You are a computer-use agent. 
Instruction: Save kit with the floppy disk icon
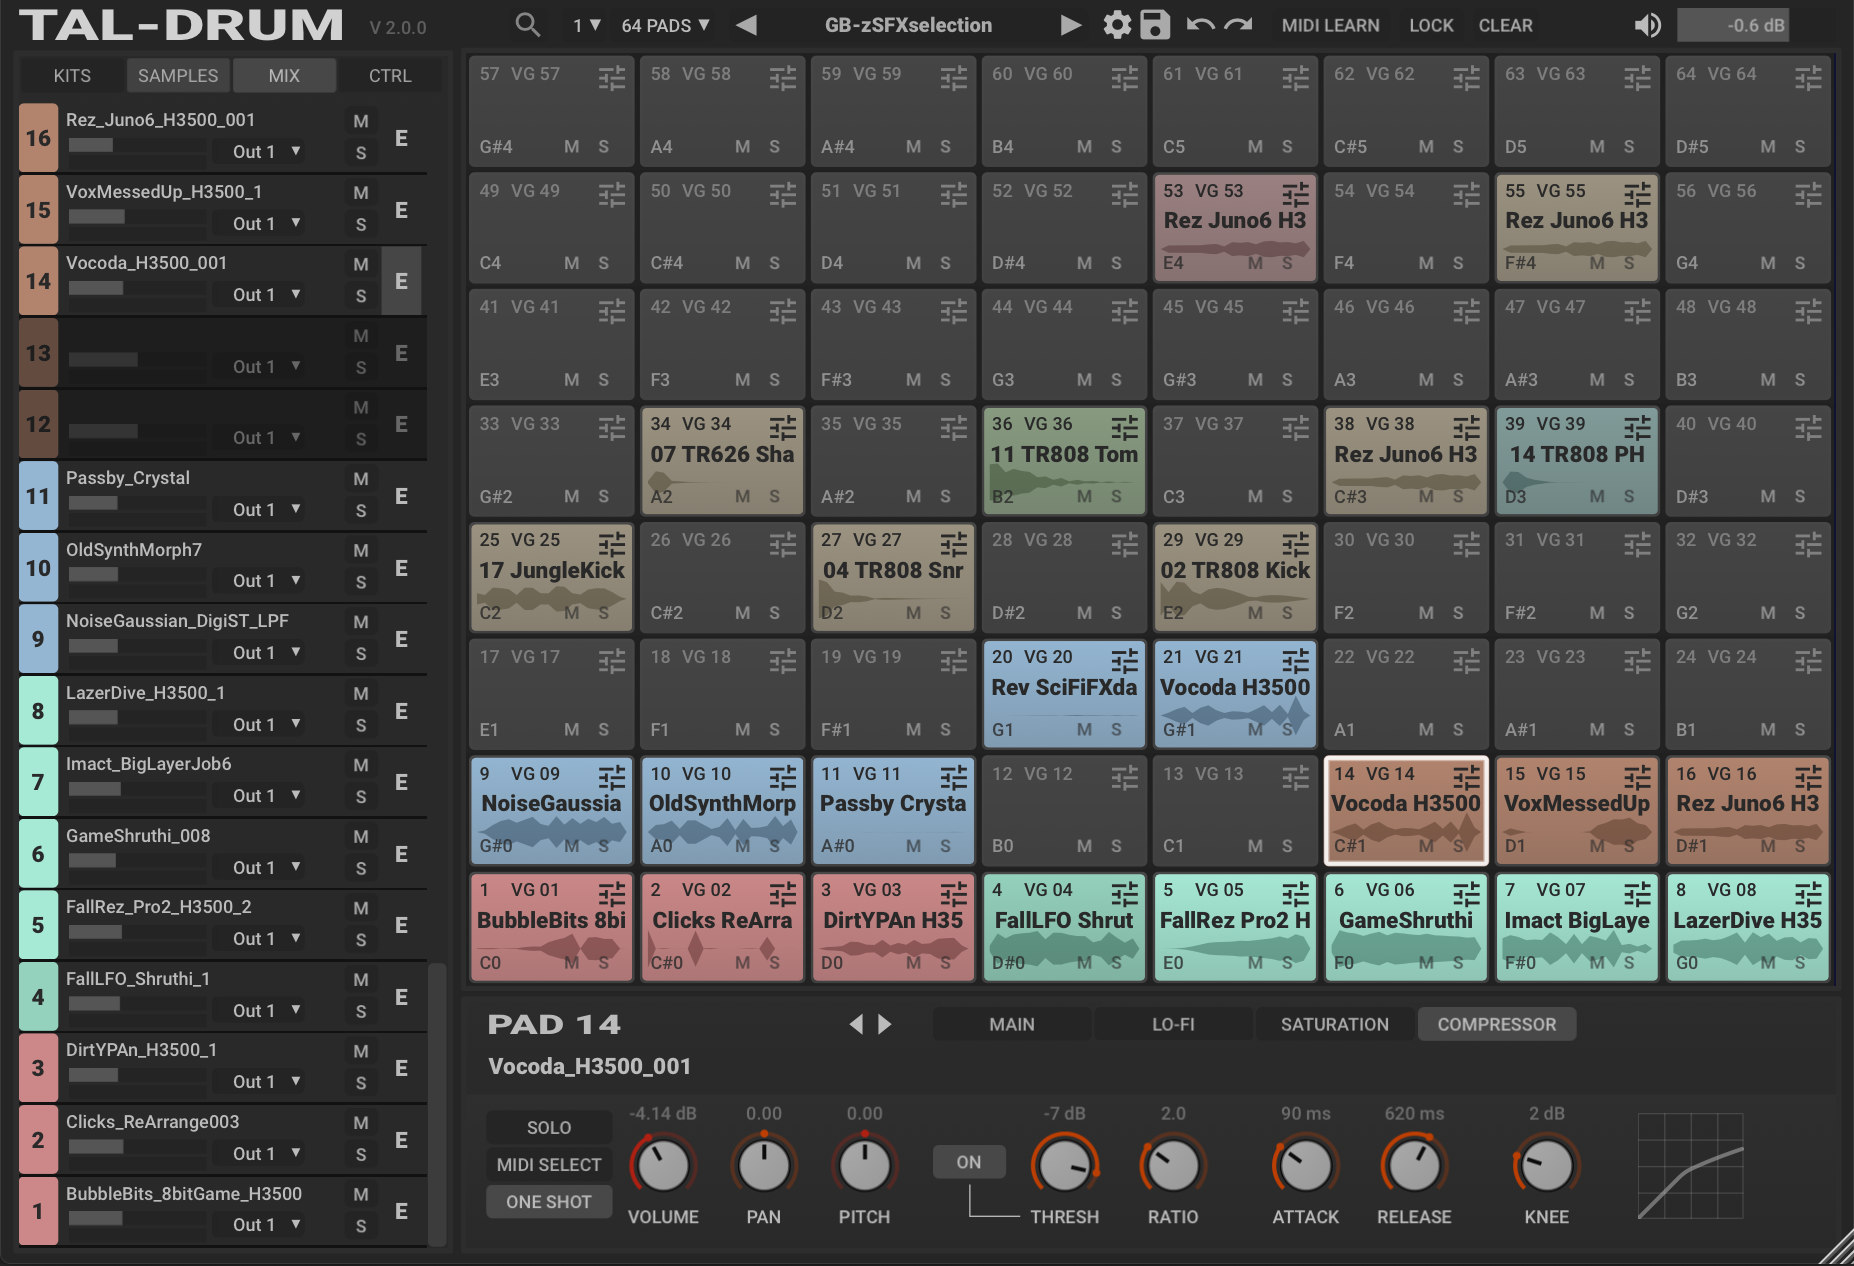tap(1155, 25)
